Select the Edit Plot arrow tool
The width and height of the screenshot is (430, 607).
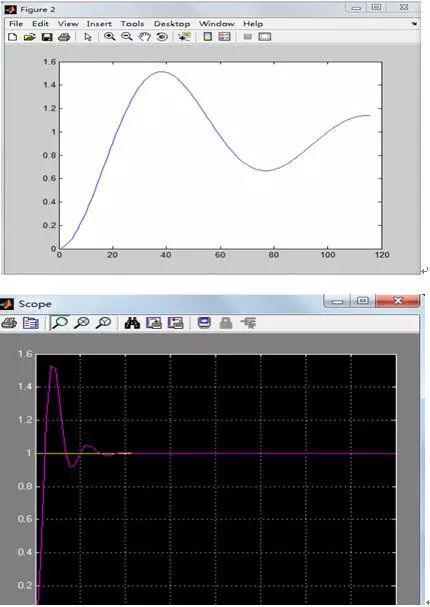click(x=88, y=37)
